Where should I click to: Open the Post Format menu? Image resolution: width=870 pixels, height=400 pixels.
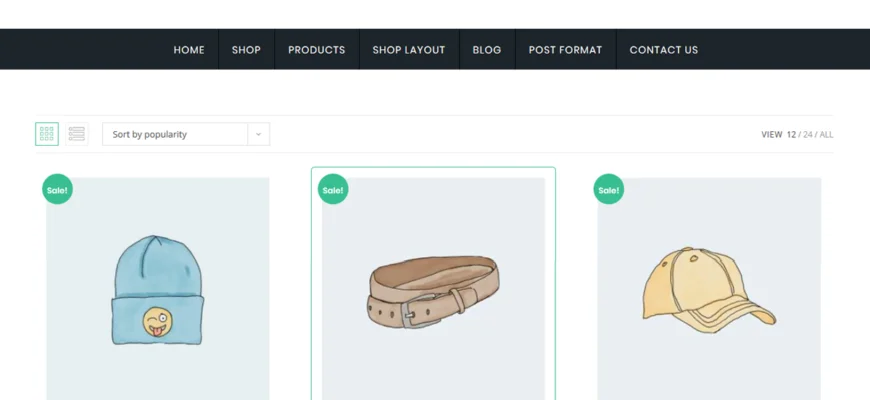point(565,50)
